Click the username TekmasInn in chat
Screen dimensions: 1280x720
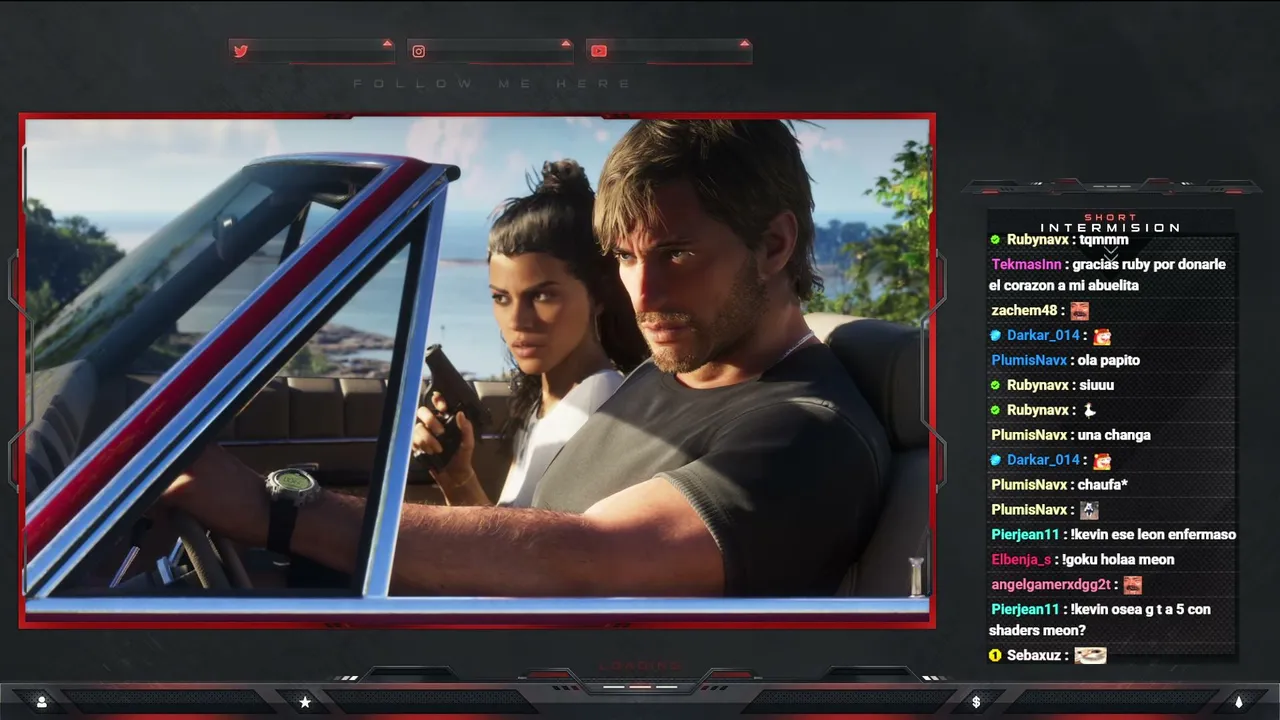pyautogui.click(x=1026, y=265)
